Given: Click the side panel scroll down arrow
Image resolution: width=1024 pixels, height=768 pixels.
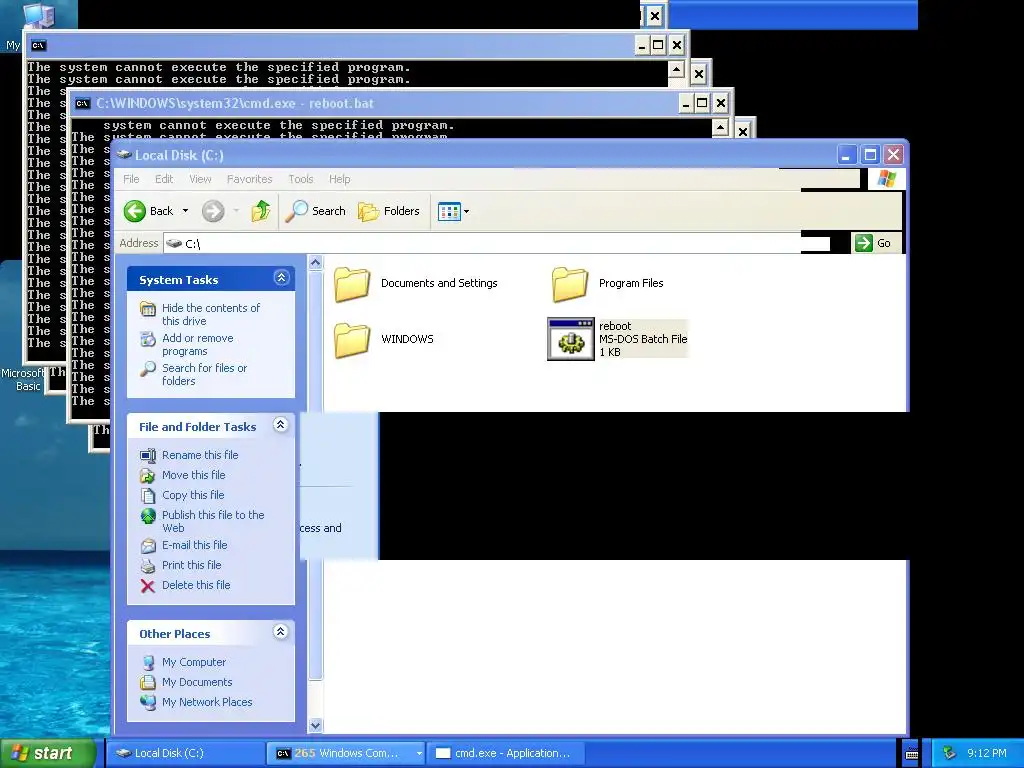Looking at the screenshot, I should click(315, 725).
